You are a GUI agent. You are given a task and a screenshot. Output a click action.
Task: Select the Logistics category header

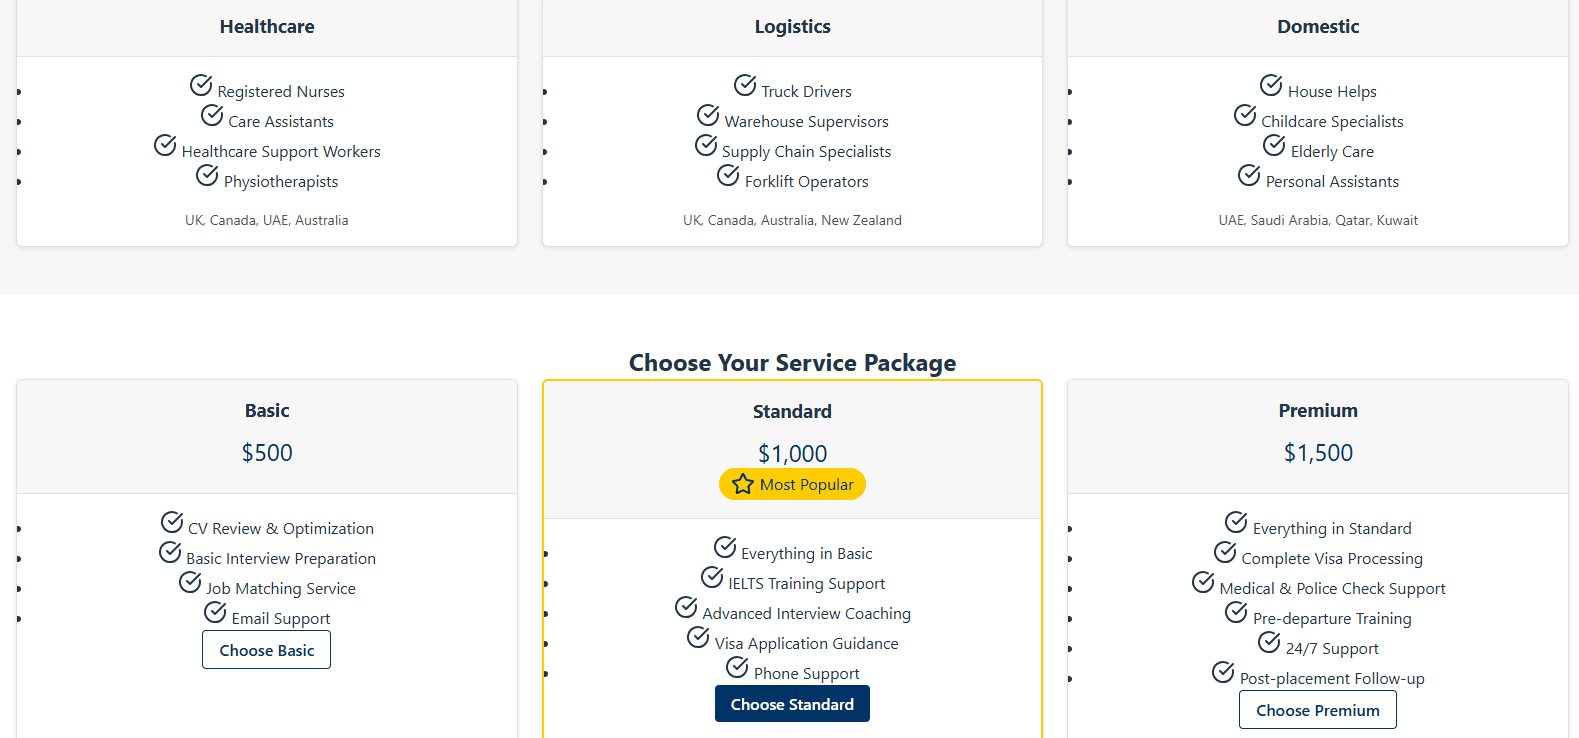[x=792, y=26]
